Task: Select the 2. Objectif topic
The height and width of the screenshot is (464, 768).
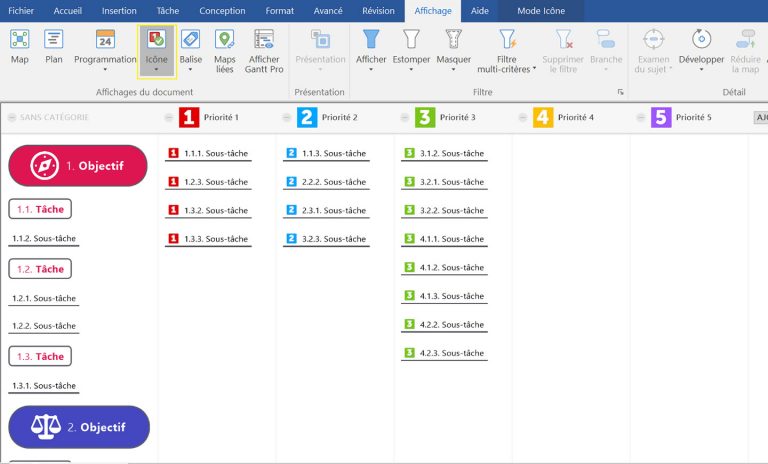Action: point(78,427)
